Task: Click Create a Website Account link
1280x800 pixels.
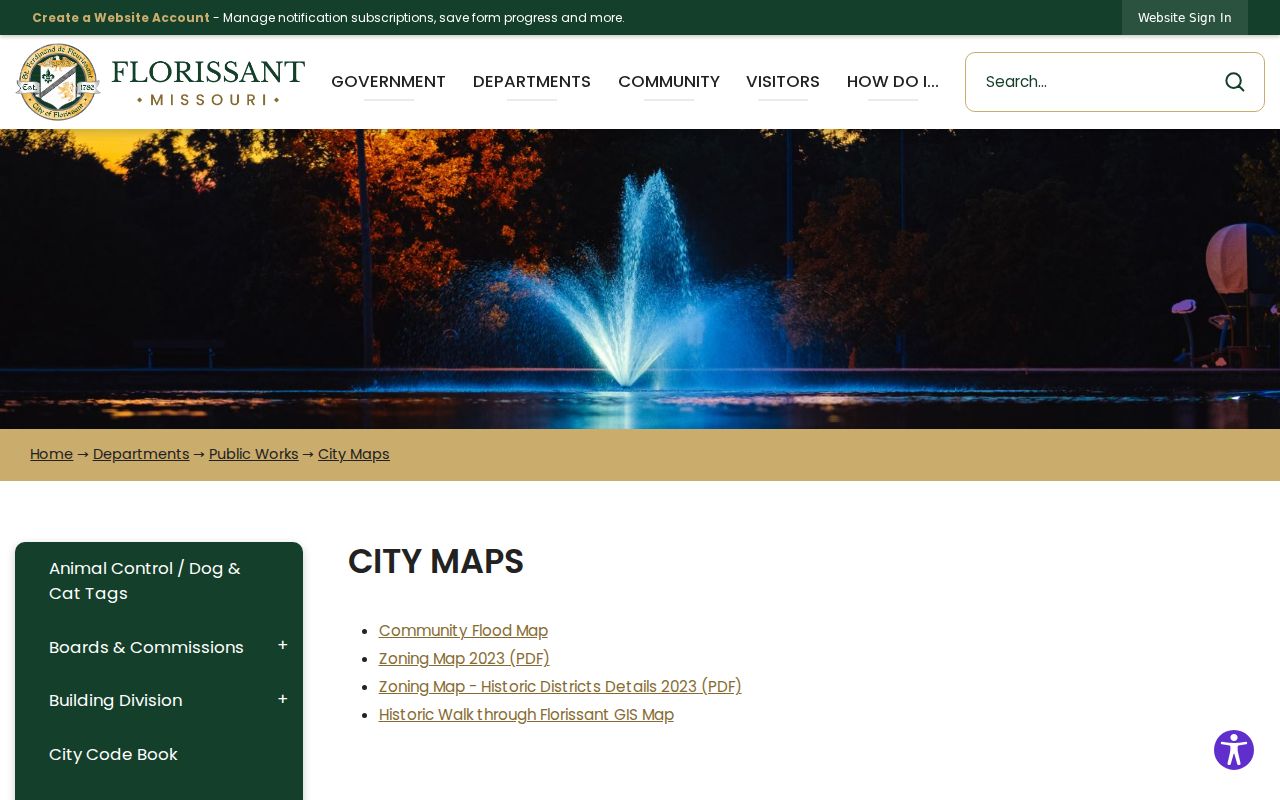Action: click(121, 18)
